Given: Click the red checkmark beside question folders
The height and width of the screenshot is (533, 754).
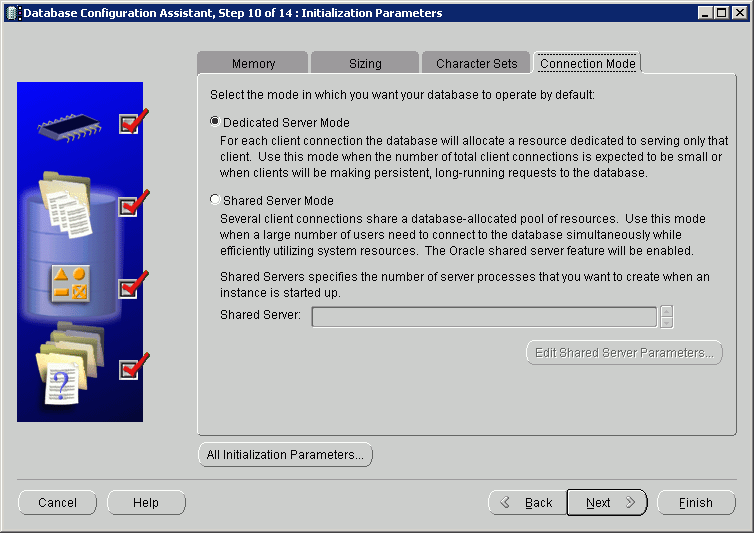Looking at the screenshot, I should click(133, 367).
